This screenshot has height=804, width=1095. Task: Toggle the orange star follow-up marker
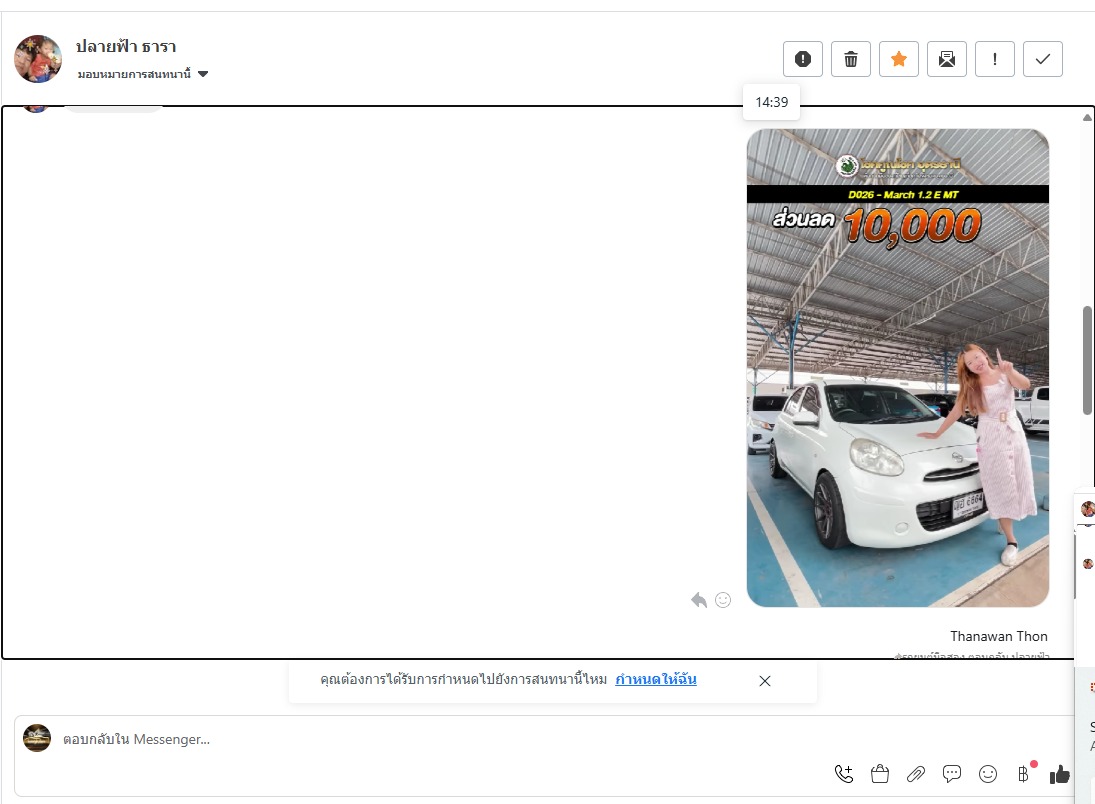click(898, 59)
